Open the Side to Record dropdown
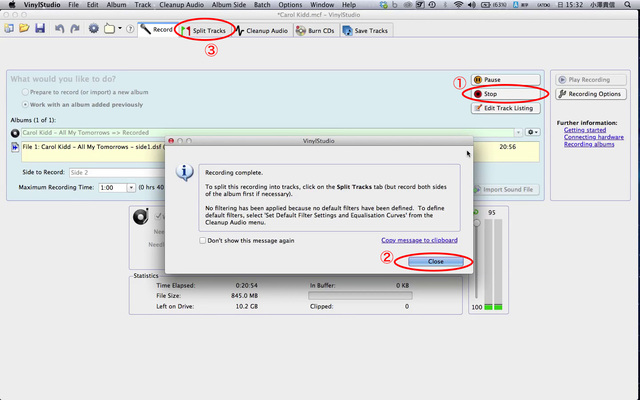Viewport: 640px width, 400px height. click(x=117, y=173)
